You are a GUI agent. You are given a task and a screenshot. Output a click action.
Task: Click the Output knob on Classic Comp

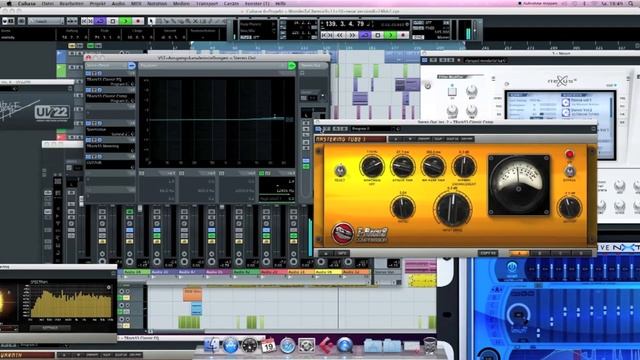pyautogui.click(x=570, y=207)
